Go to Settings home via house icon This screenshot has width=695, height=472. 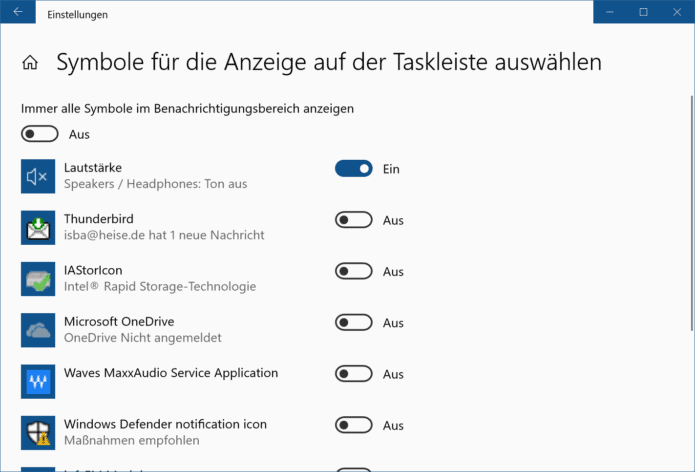[x=30, y=63]
